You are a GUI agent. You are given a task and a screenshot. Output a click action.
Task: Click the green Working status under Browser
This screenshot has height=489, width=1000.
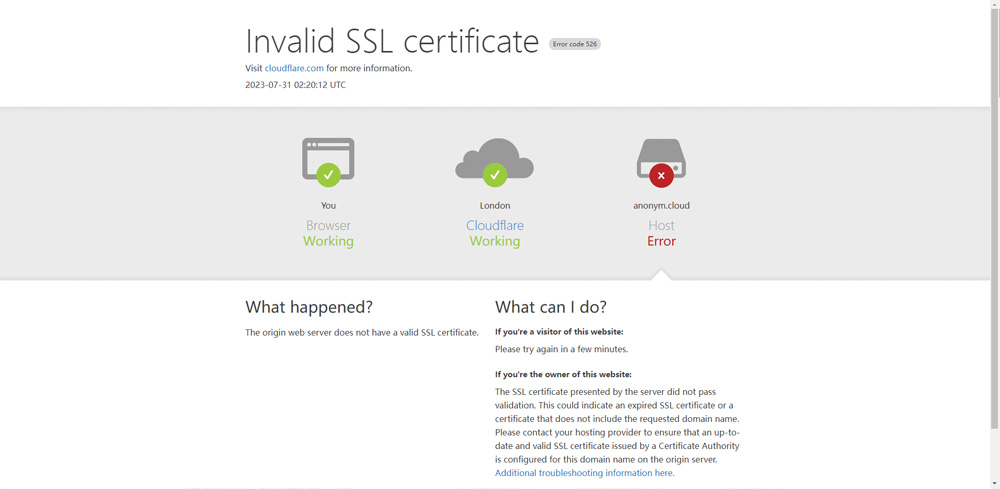(x=328, y=242)
